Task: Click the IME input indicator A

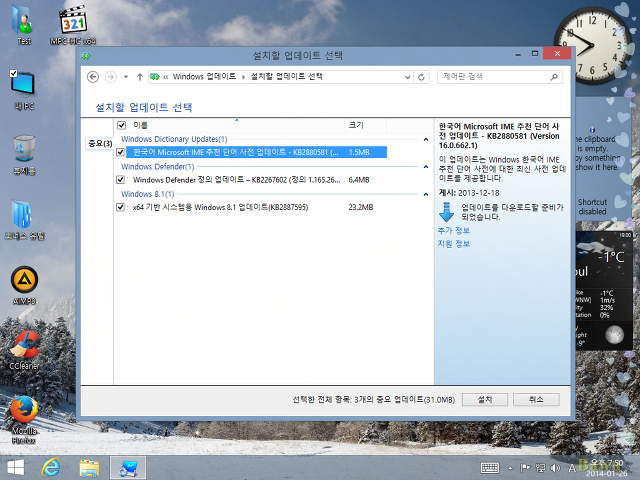Action: (572, 468)
